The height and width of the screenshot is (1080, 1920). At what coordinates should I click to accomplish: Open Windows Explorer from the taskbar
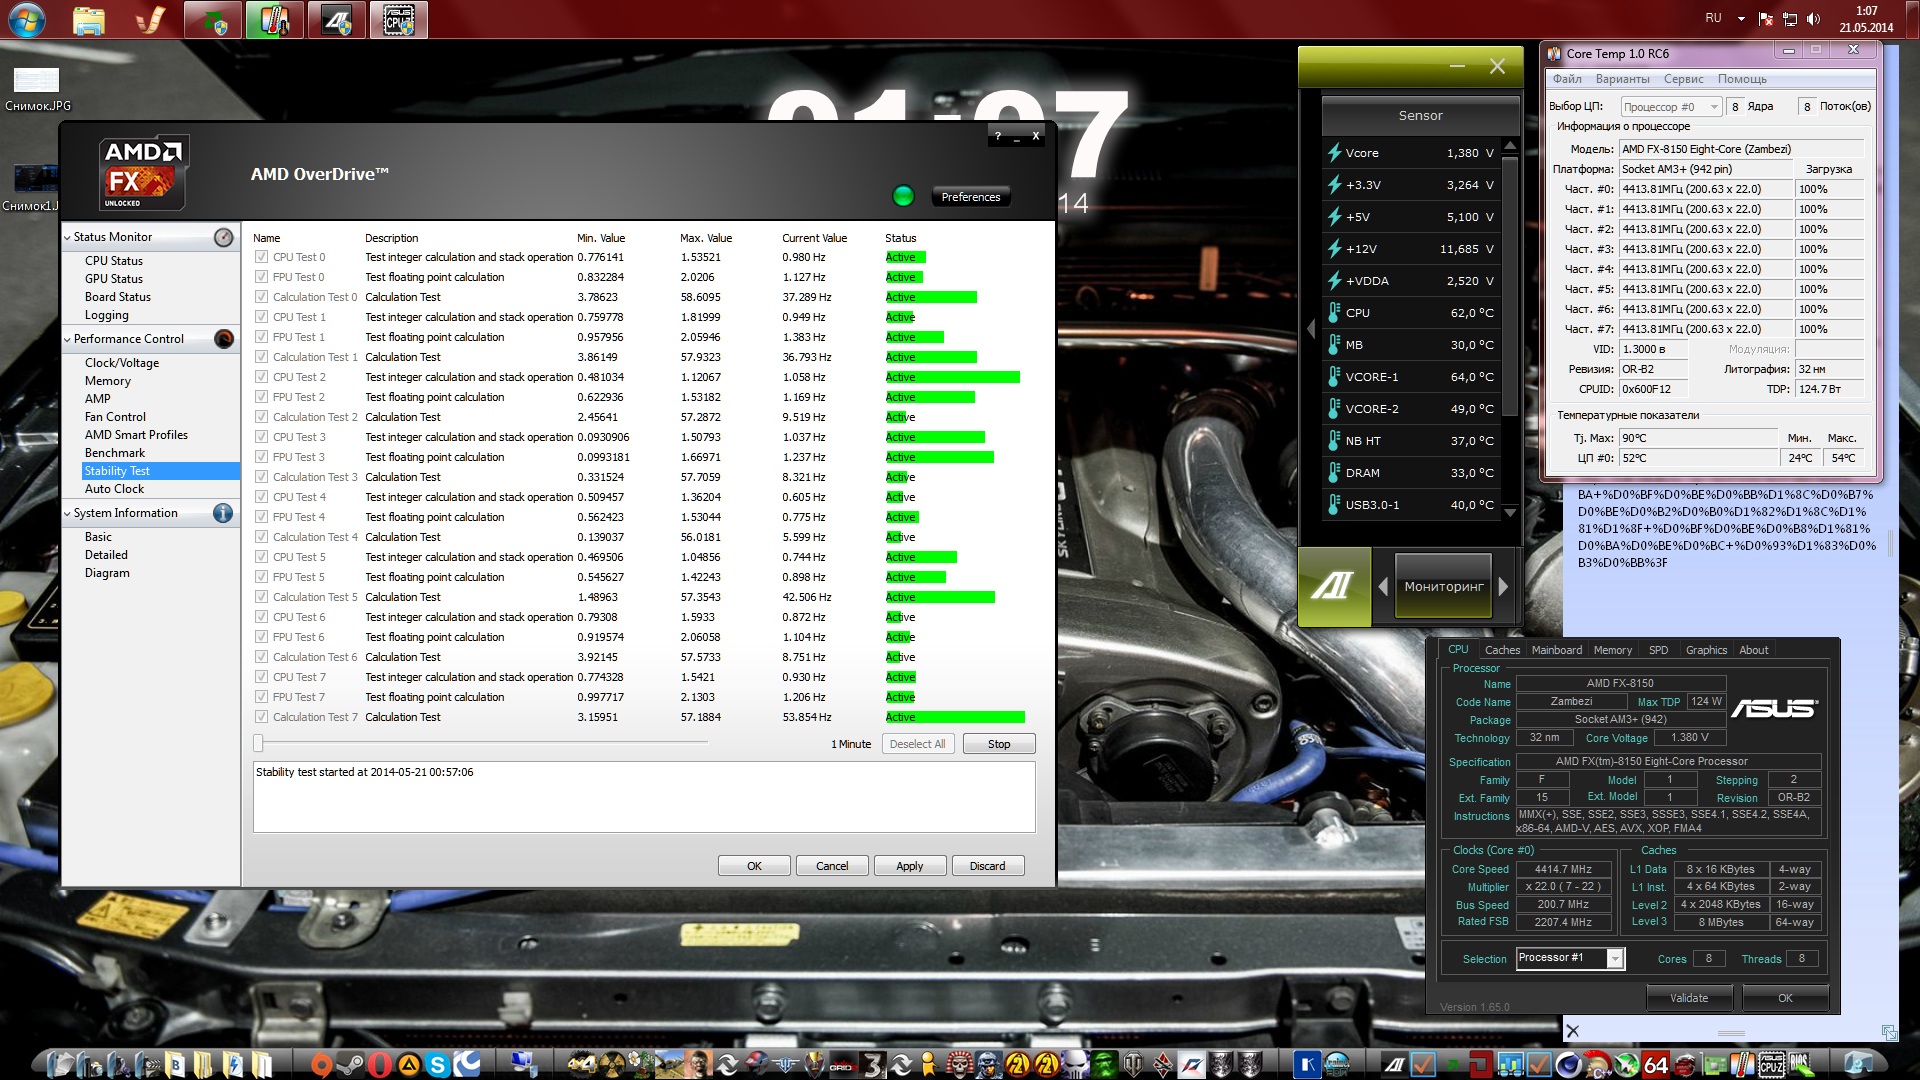(x=89, y=20)
